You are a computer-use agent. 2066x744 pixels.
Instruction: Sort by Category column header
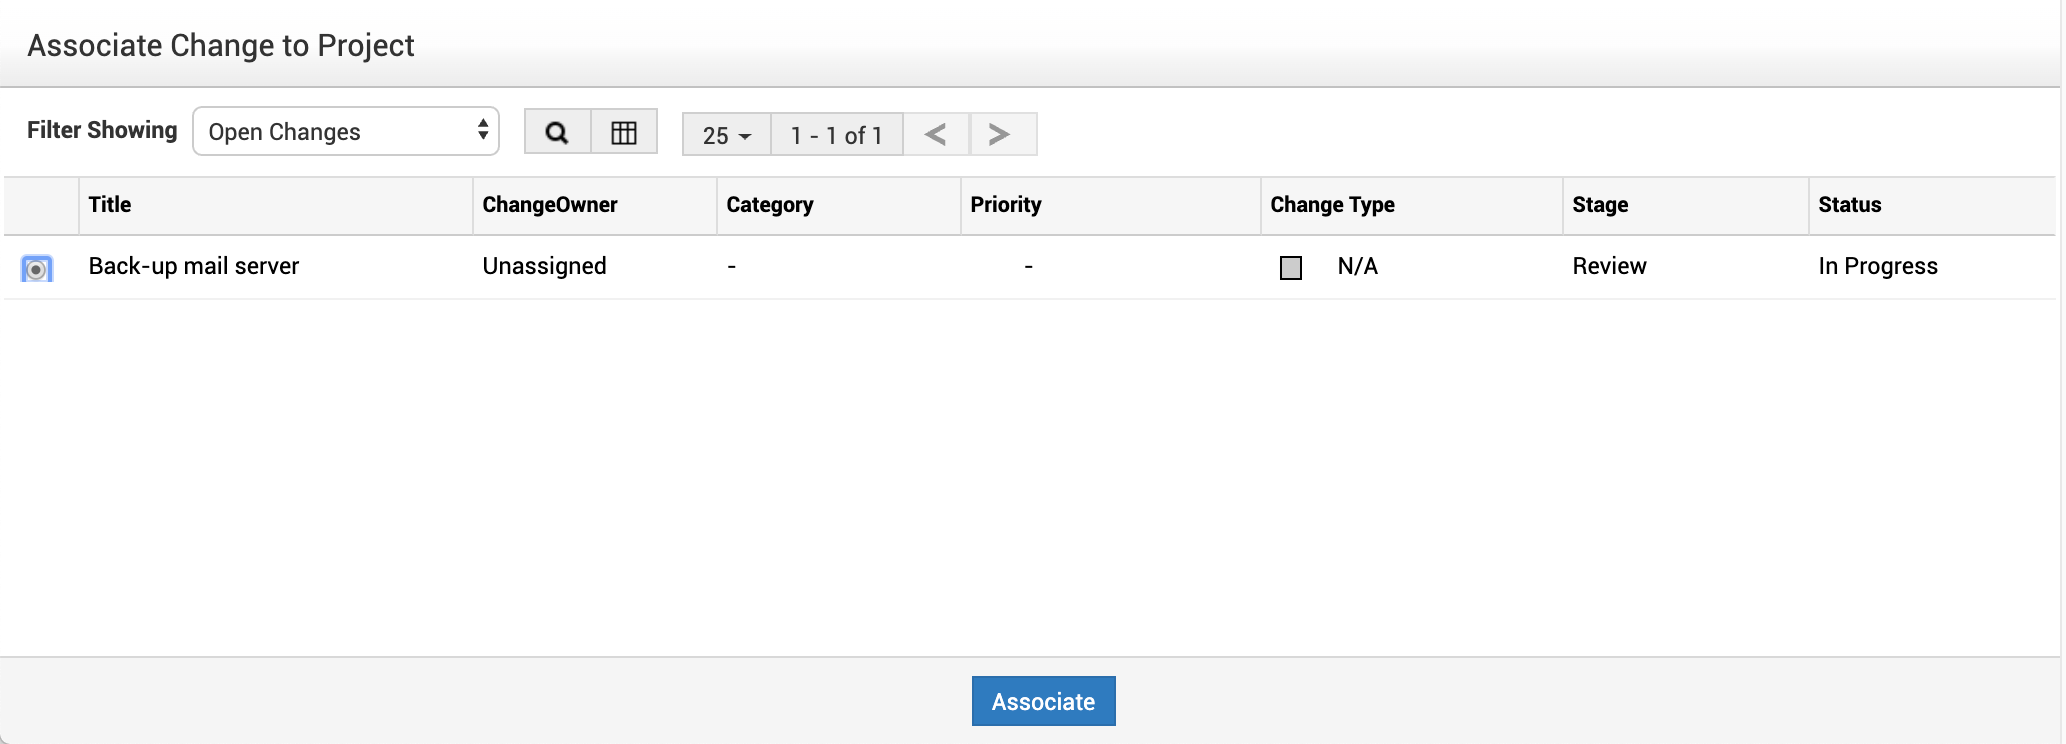770,205
